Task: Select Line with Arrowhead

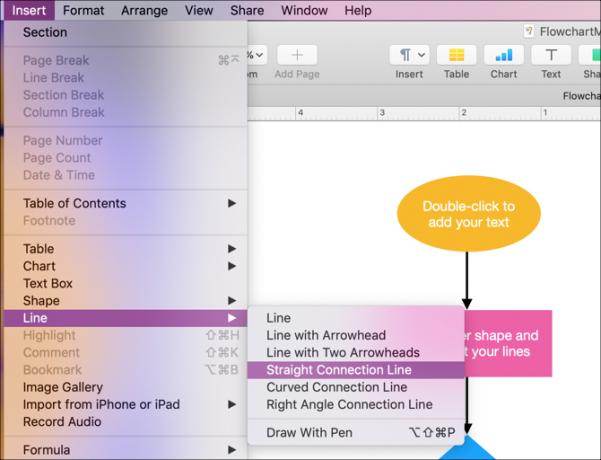Action: point(356,335)
